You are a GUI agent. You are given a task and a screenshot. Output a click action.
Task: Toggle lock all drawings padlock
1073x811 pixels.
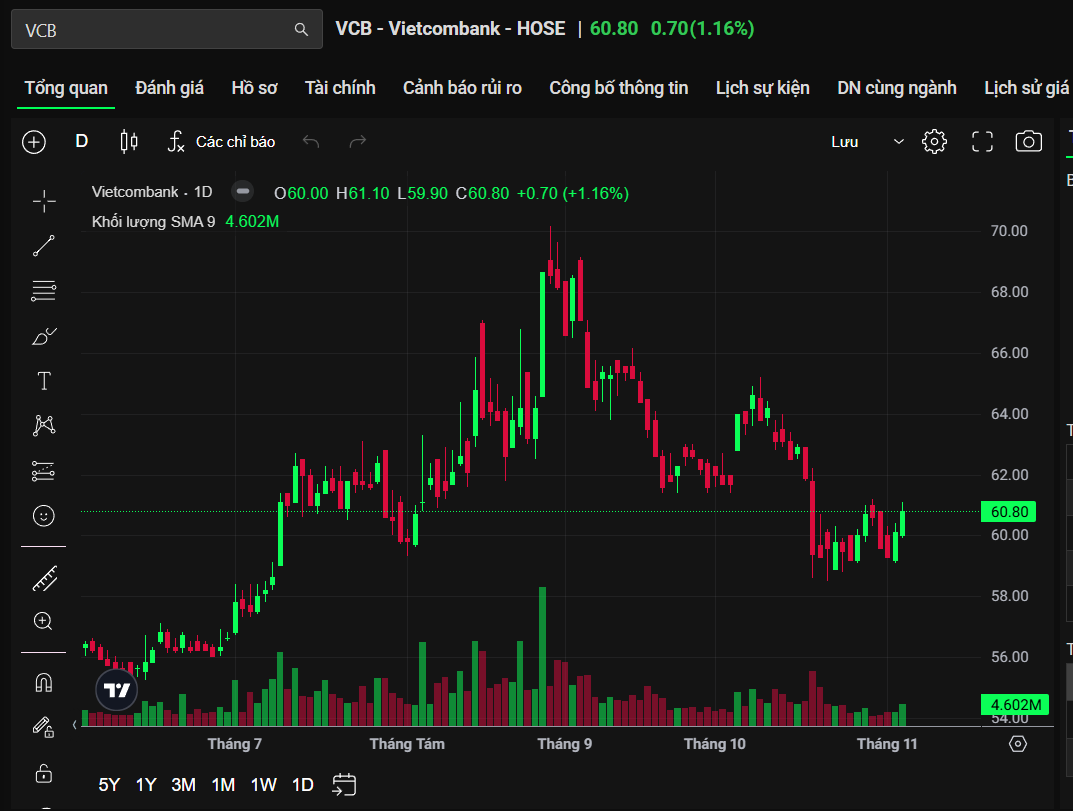pos(44,773)
